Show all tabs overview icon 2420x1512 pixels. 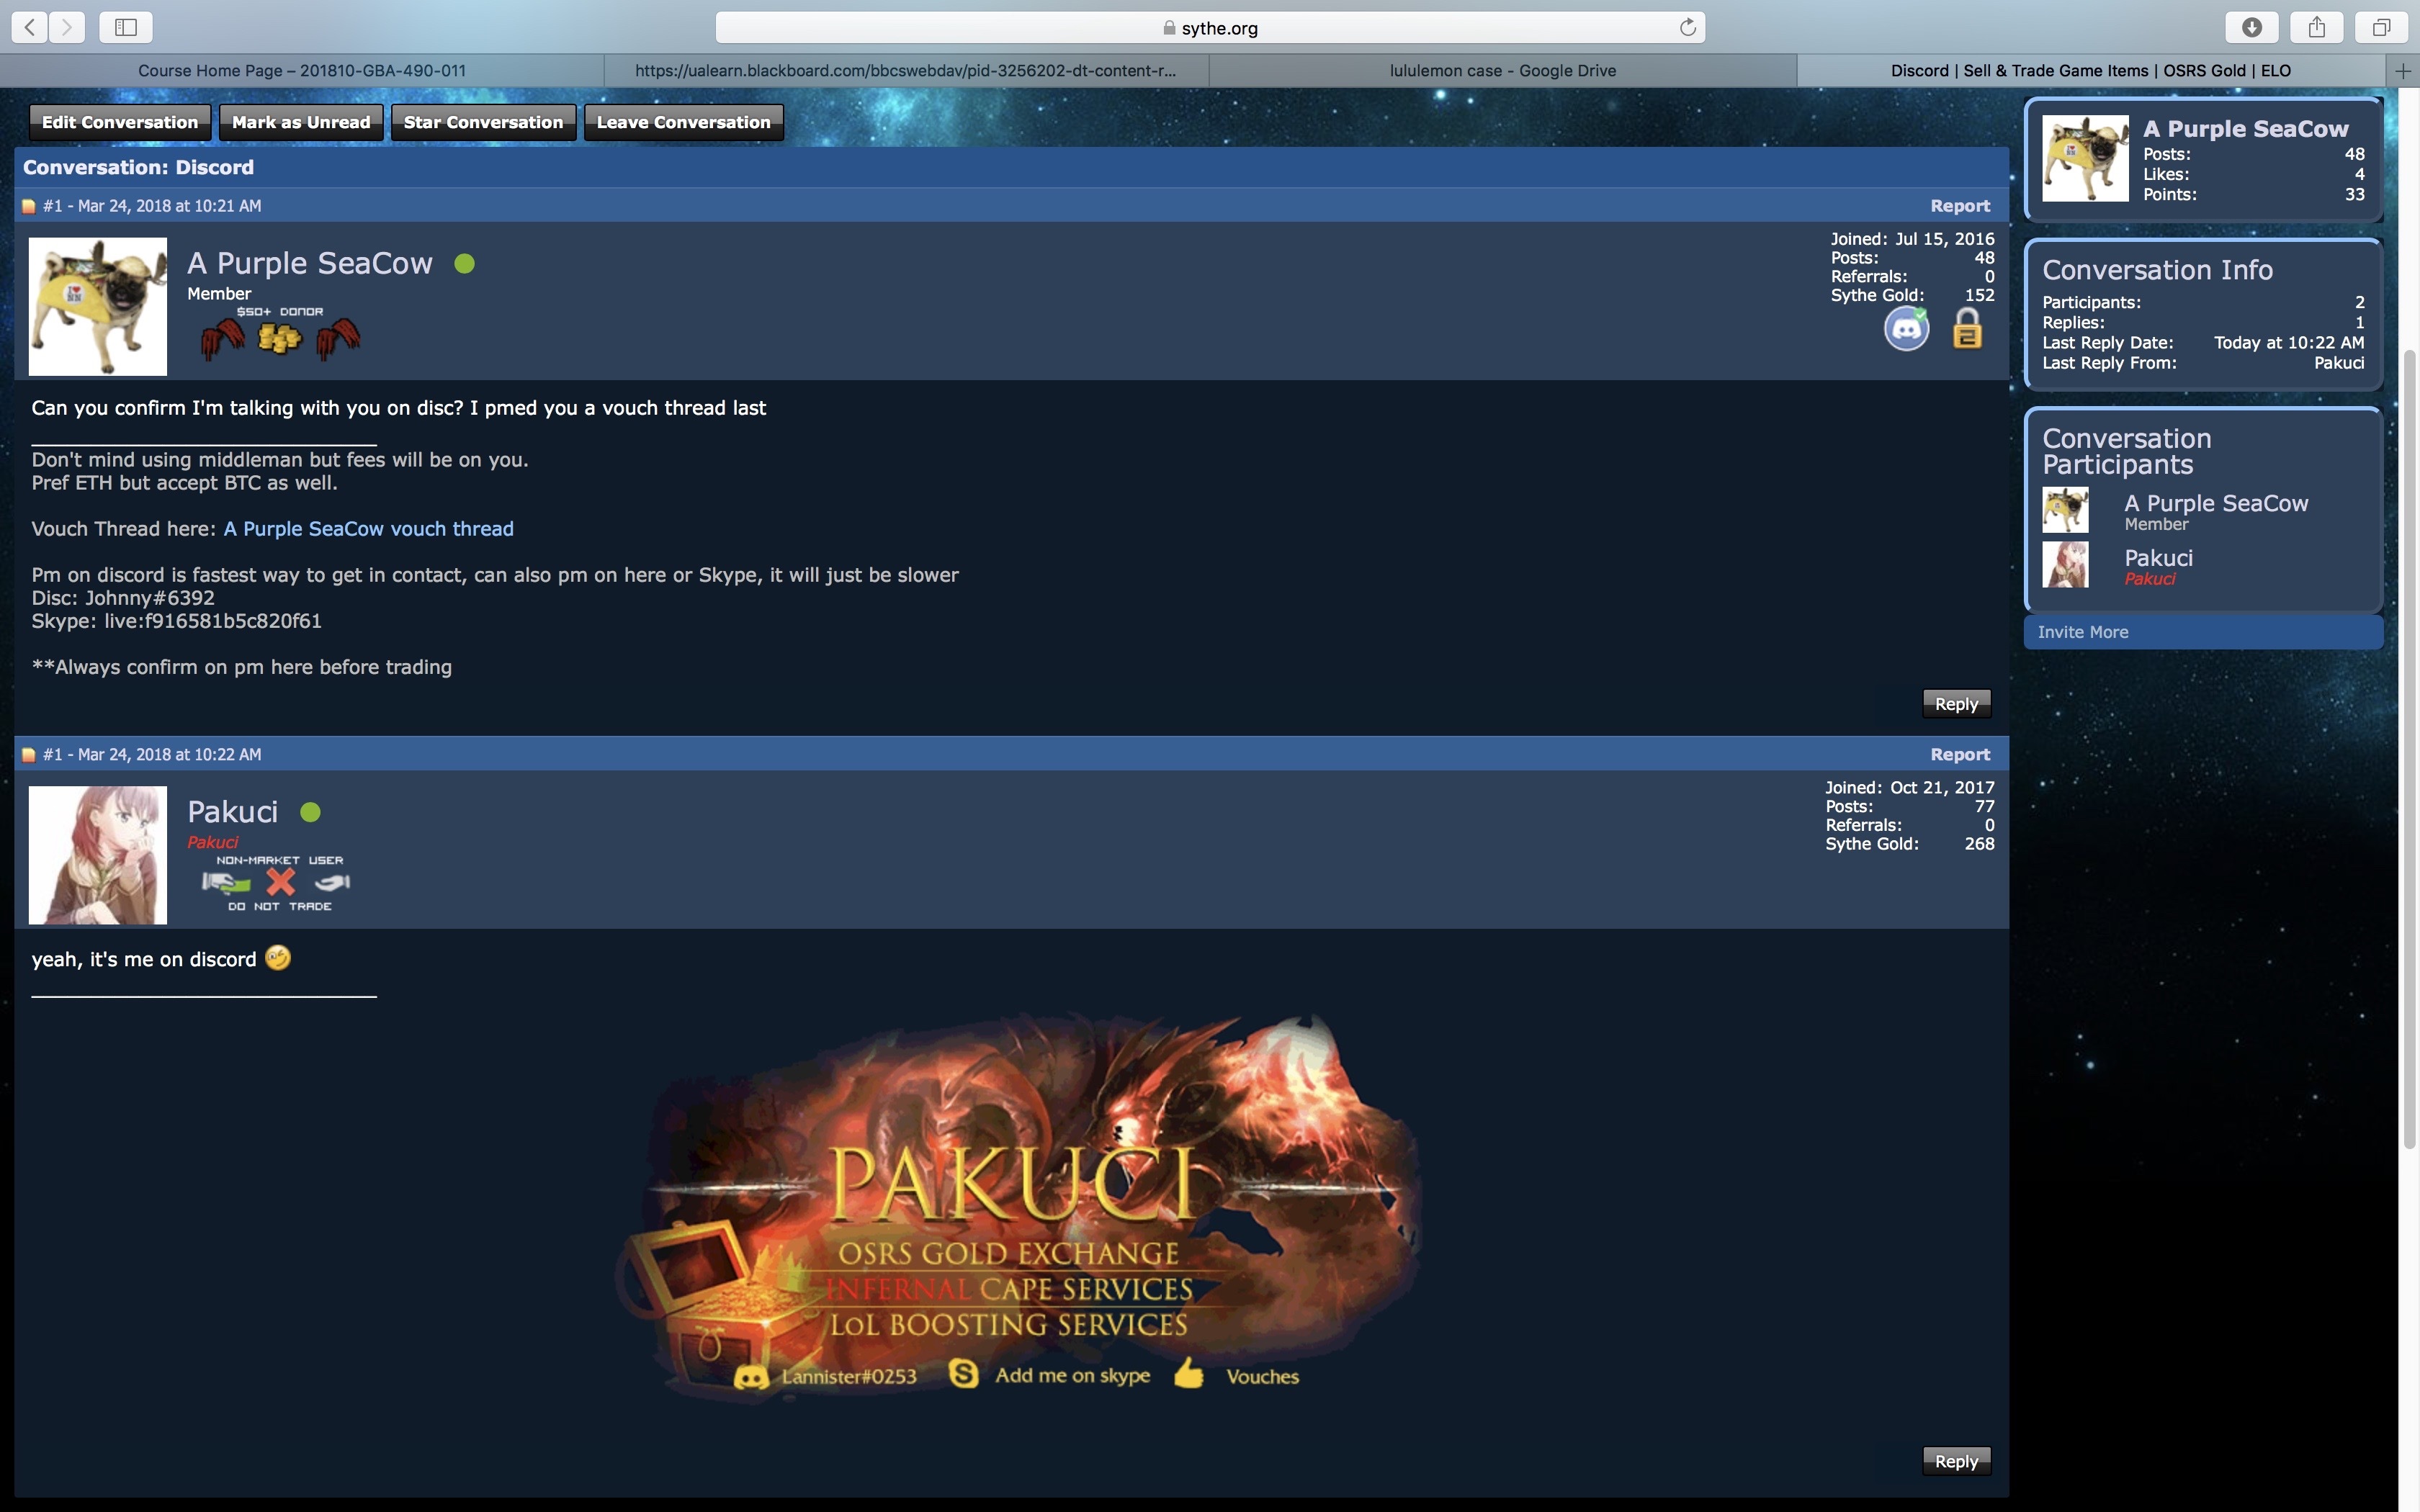2381,27
